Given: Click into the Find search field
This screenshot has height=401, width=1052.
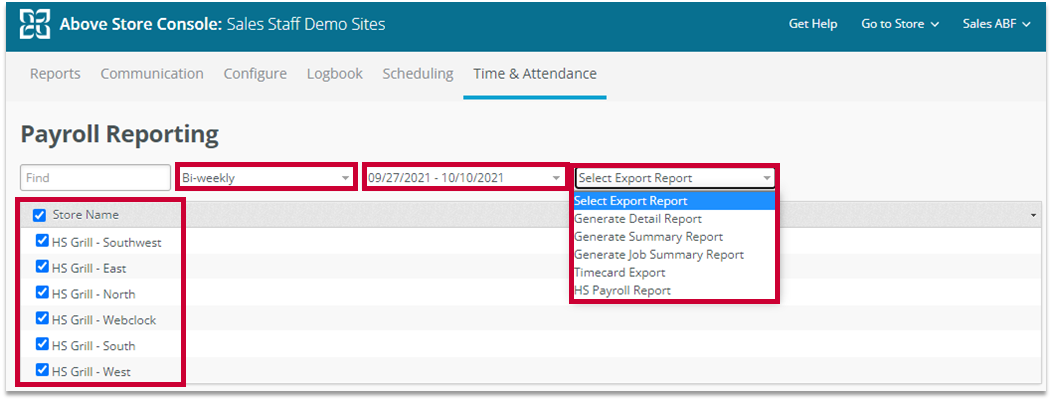Looking at the screenshot, I should click(x=95, y=178).
